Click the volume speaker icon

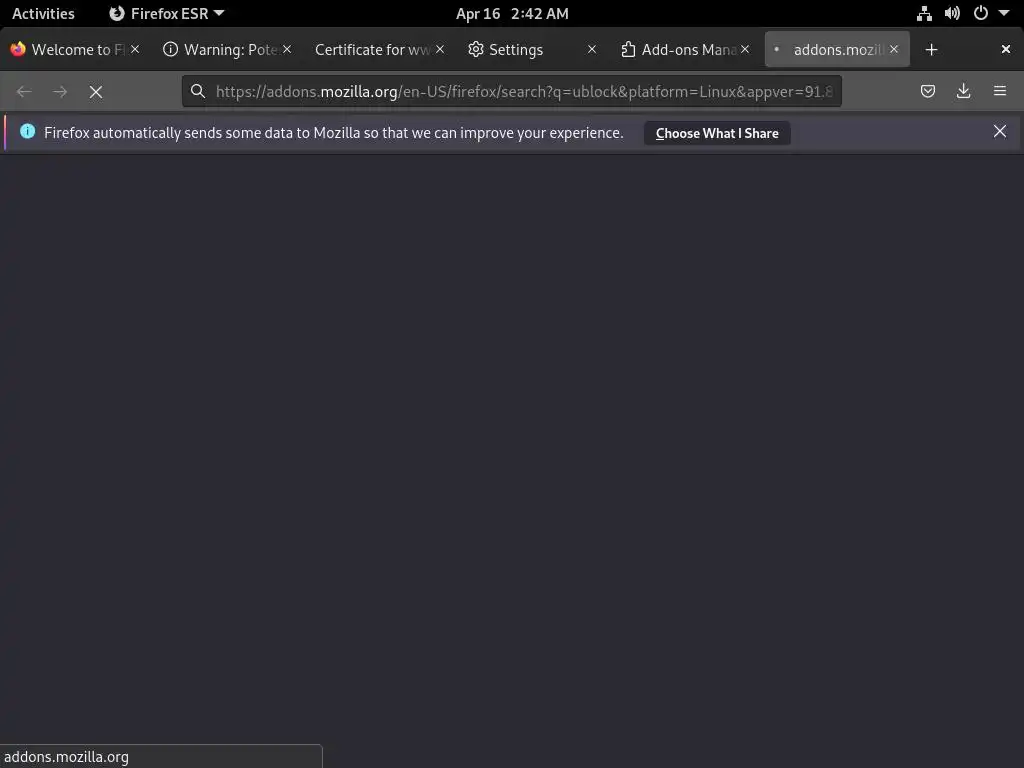952,14
